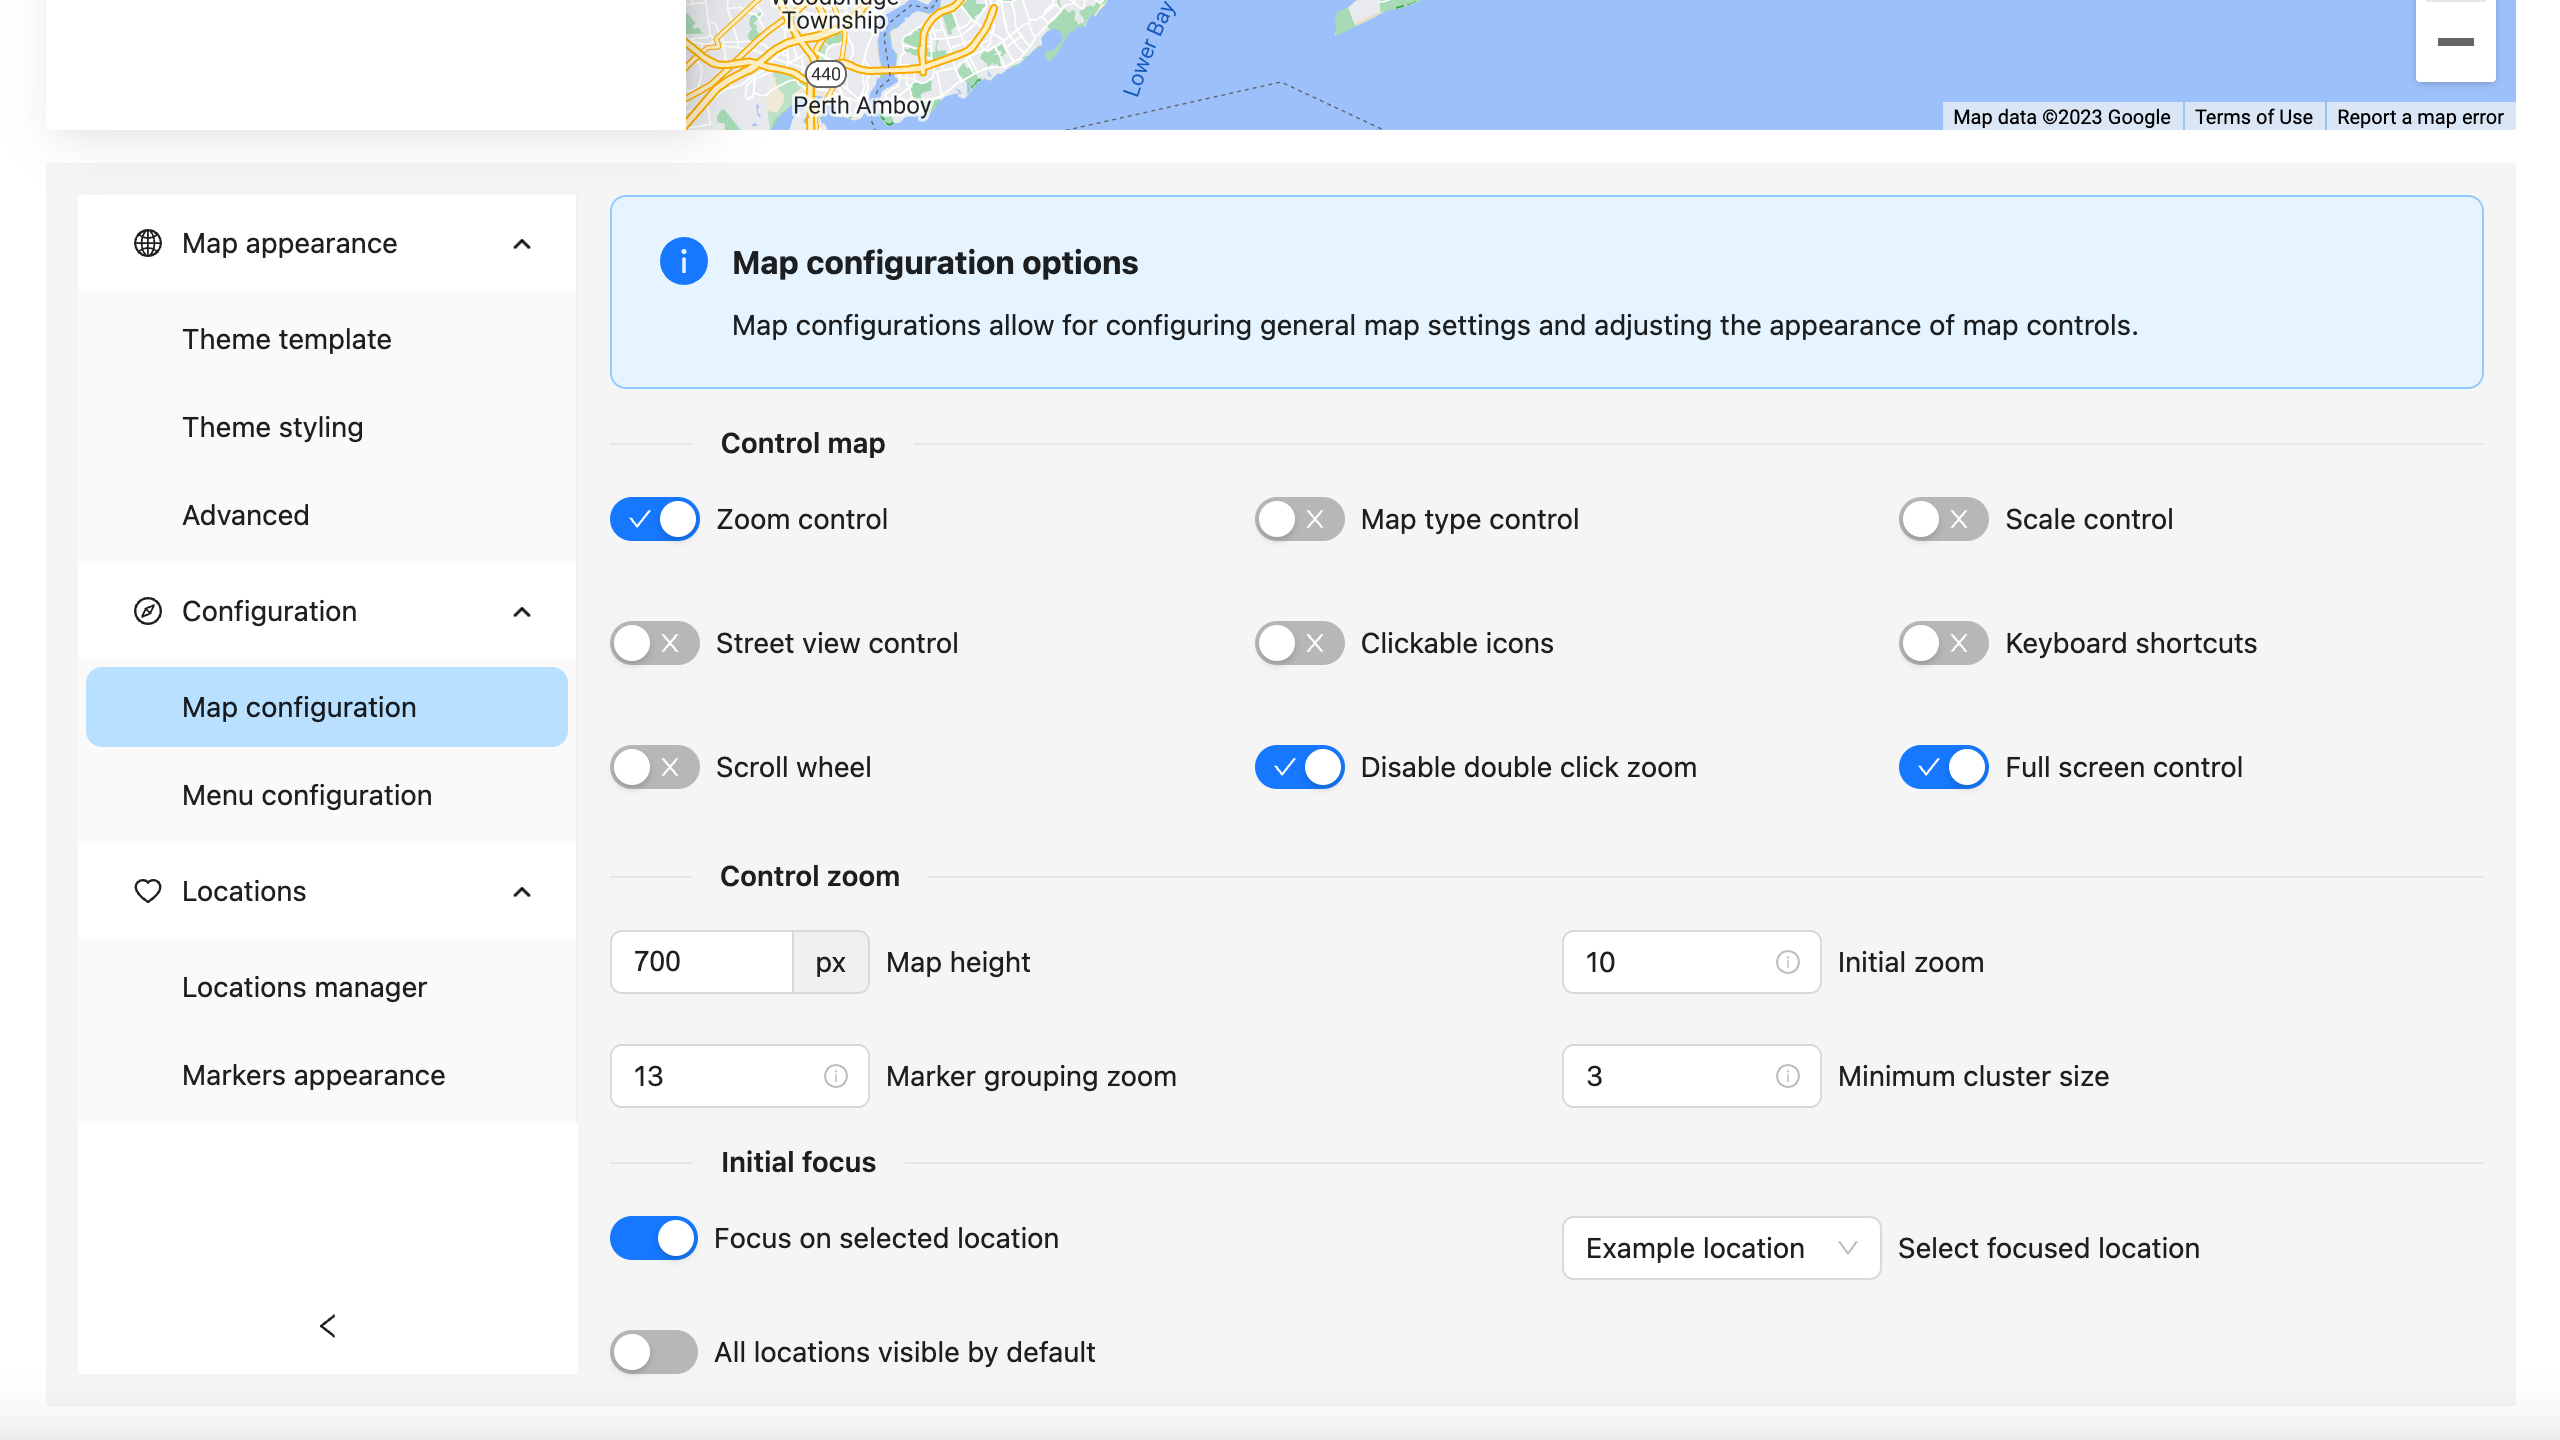Open Menu configuration from the sidebar

306,795
